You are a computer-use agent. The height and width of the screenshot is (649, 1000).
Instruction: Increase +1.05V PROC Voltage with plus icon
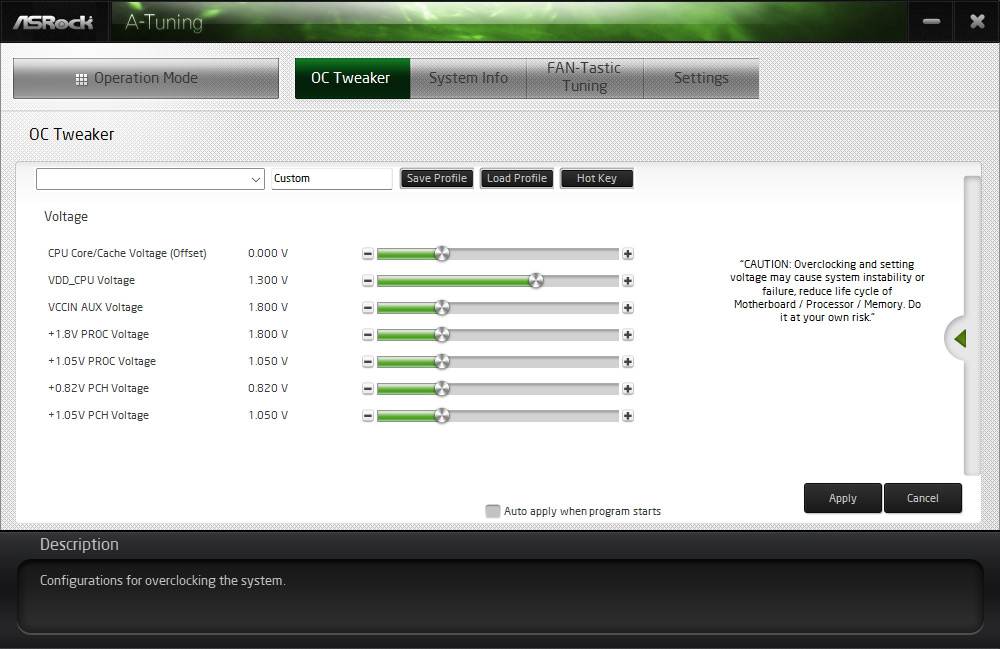pyautogui.click(x=628, y=361)
